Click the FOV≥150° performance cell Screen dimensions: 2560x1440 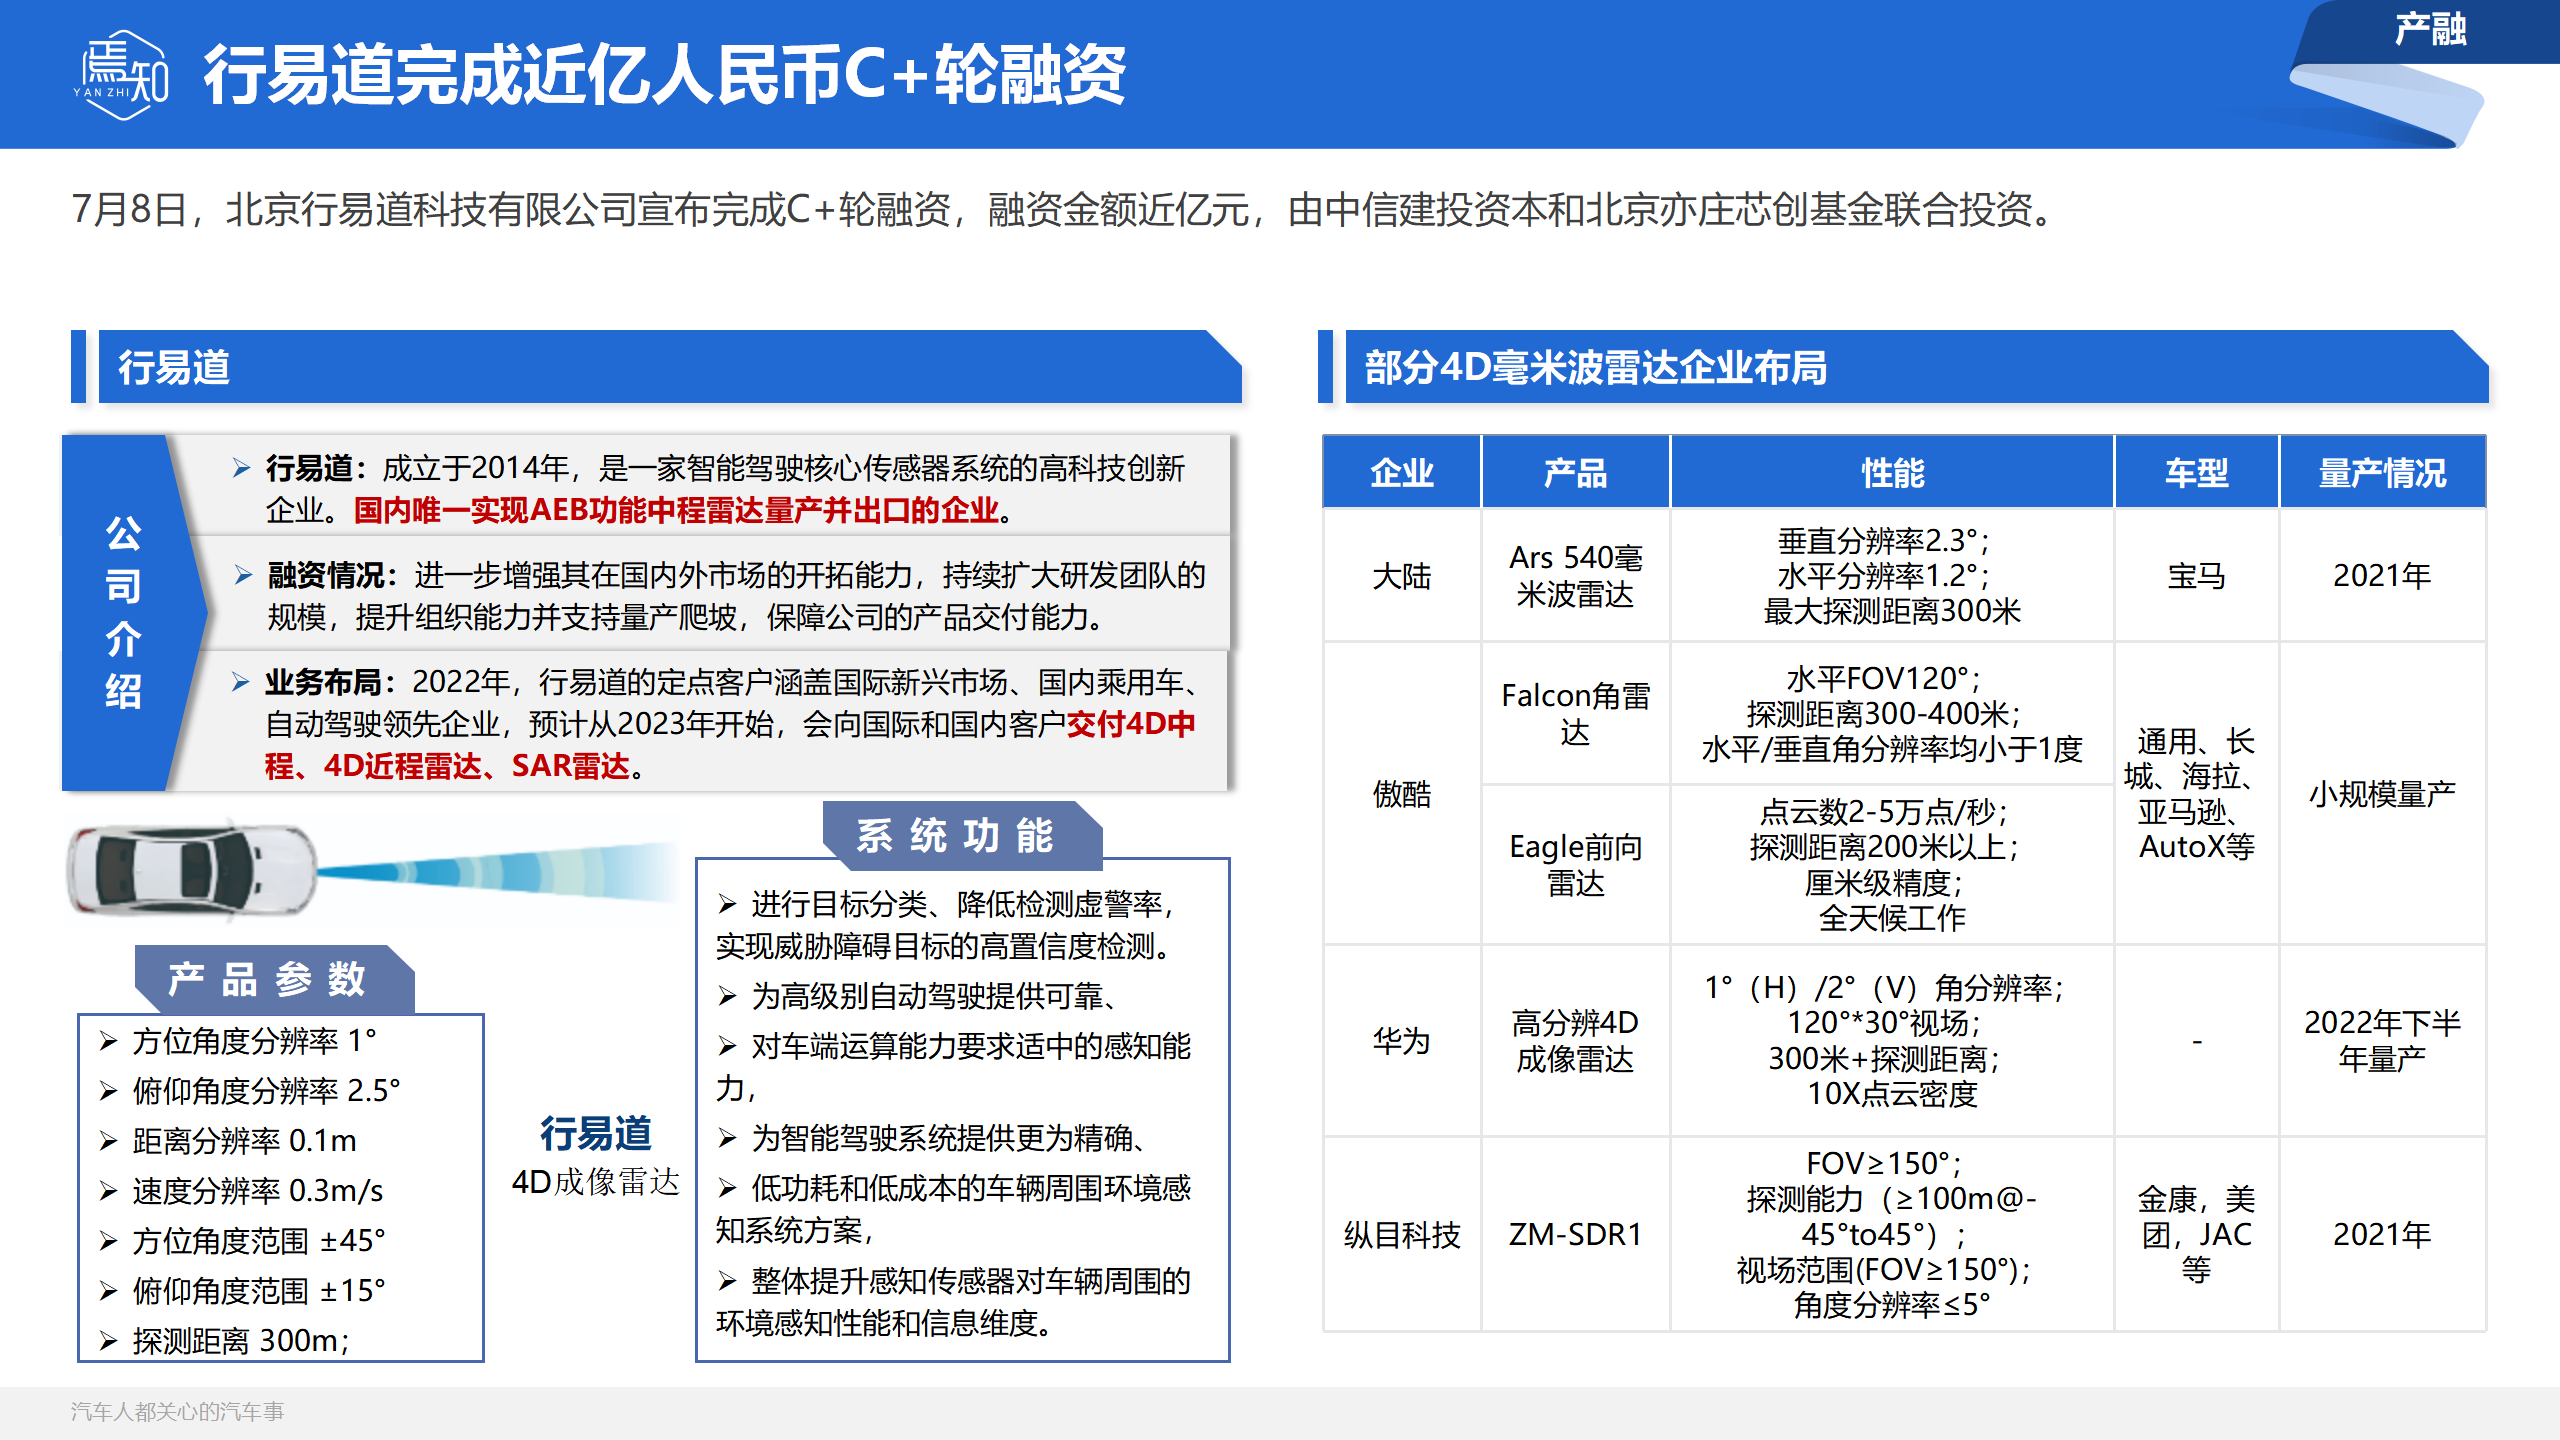click(x=1892, y=1234)
